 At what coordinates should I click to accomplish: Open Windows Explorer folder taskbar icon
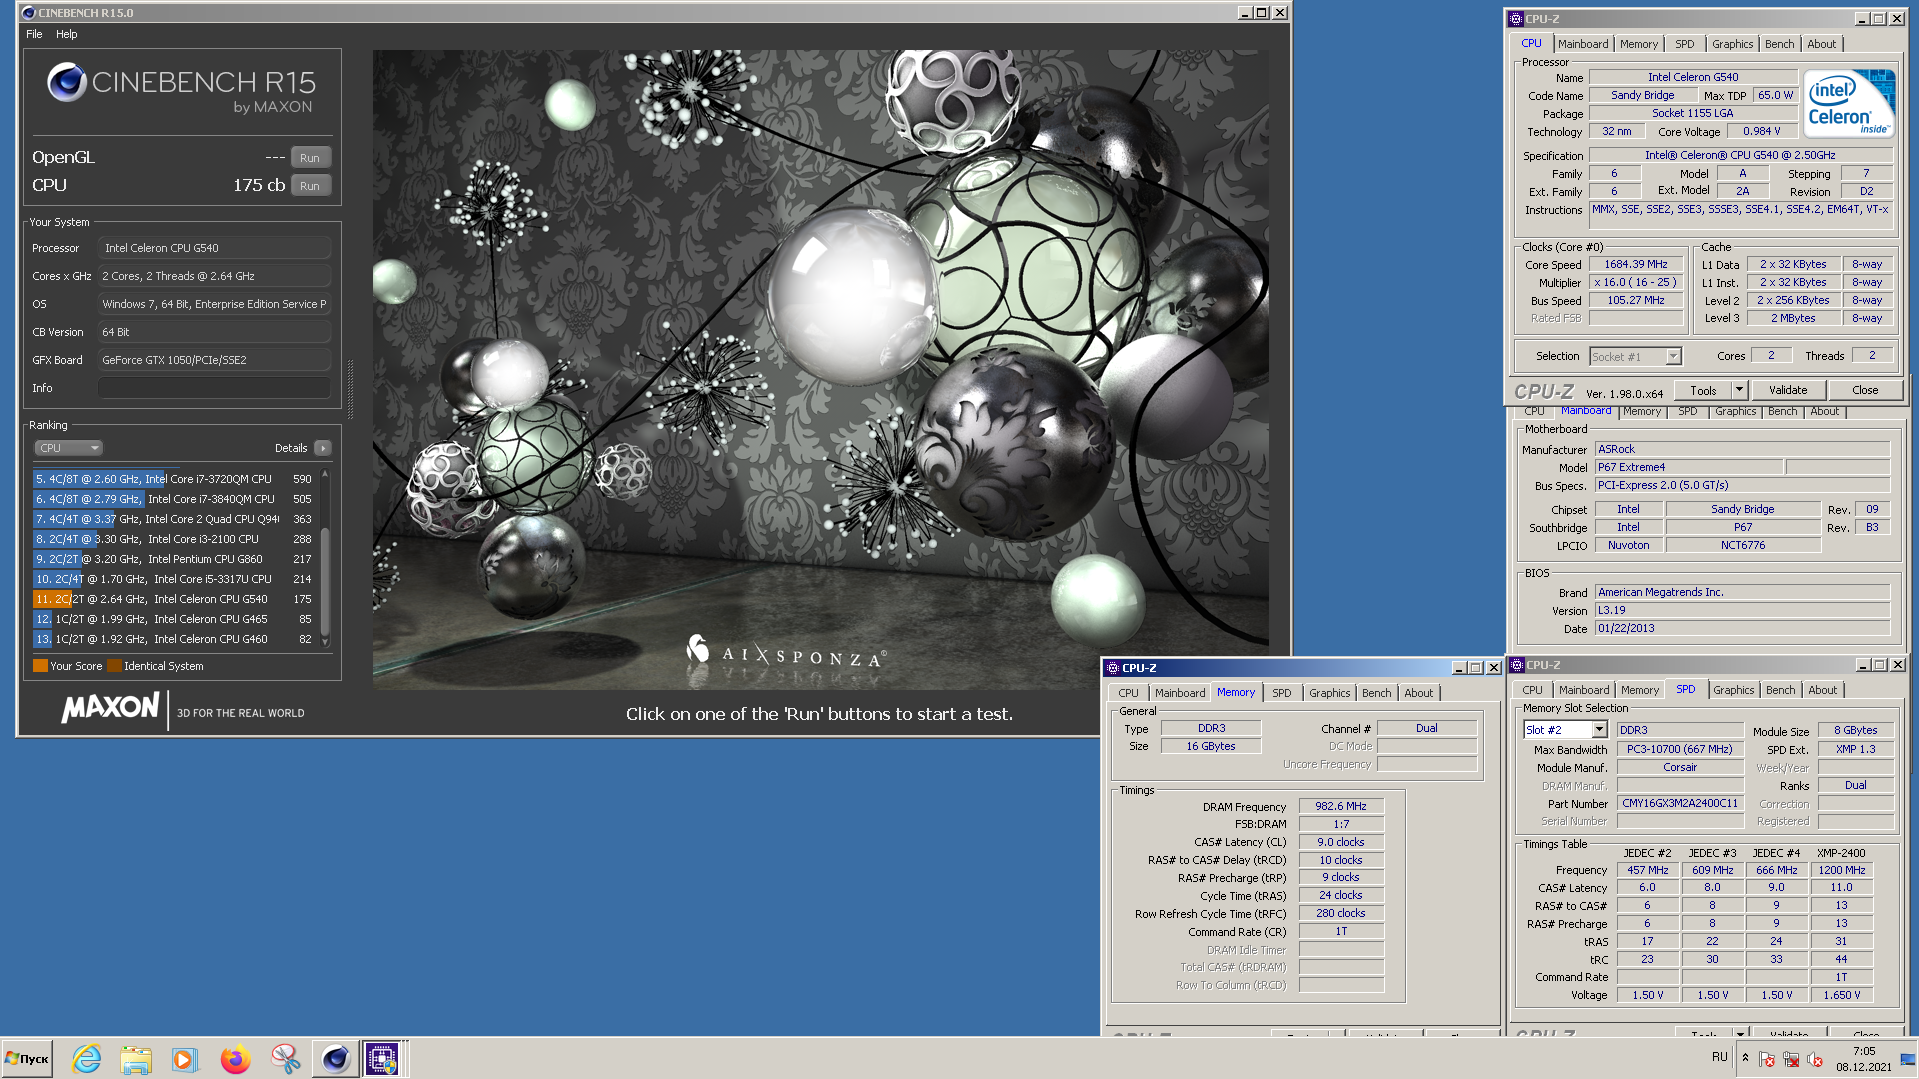tap(136, 1058)
